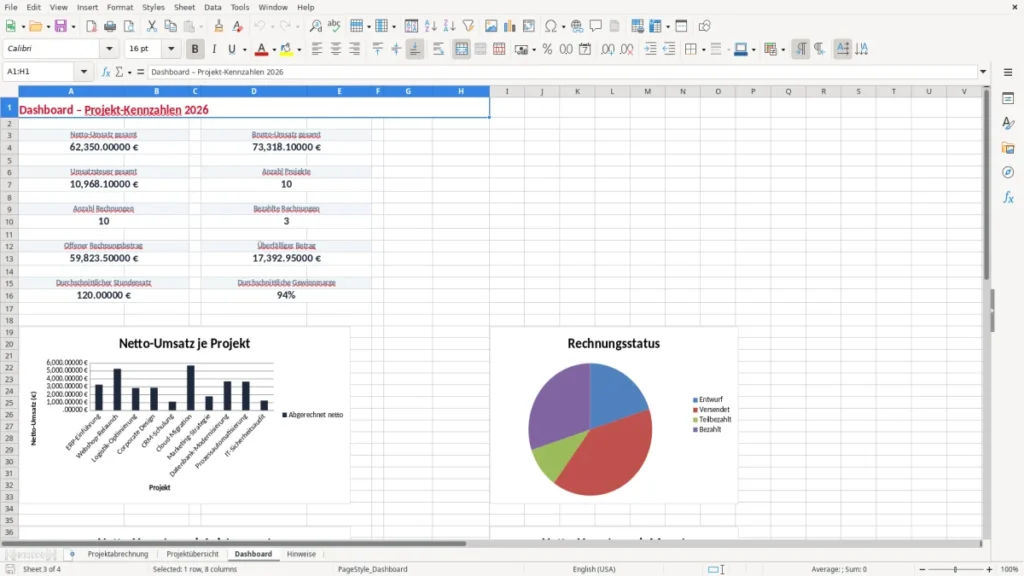Open the background color dropdown arrow
This screenshot has width=1024, height=576.
(299, 49)
